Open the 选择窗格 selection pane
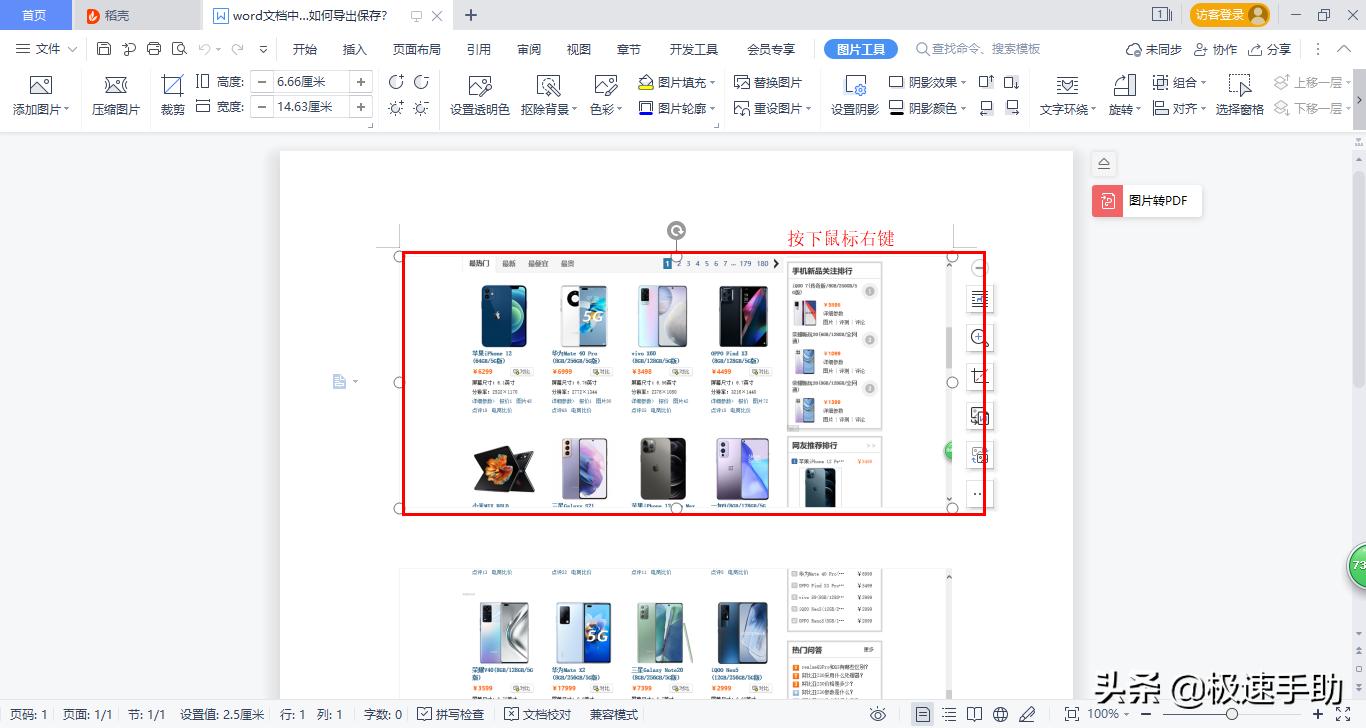 coord(1240,95)
